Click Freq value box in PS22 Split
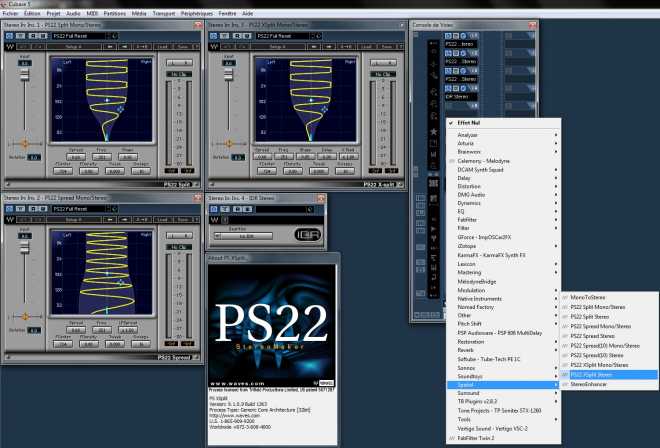 pos(102,157)
